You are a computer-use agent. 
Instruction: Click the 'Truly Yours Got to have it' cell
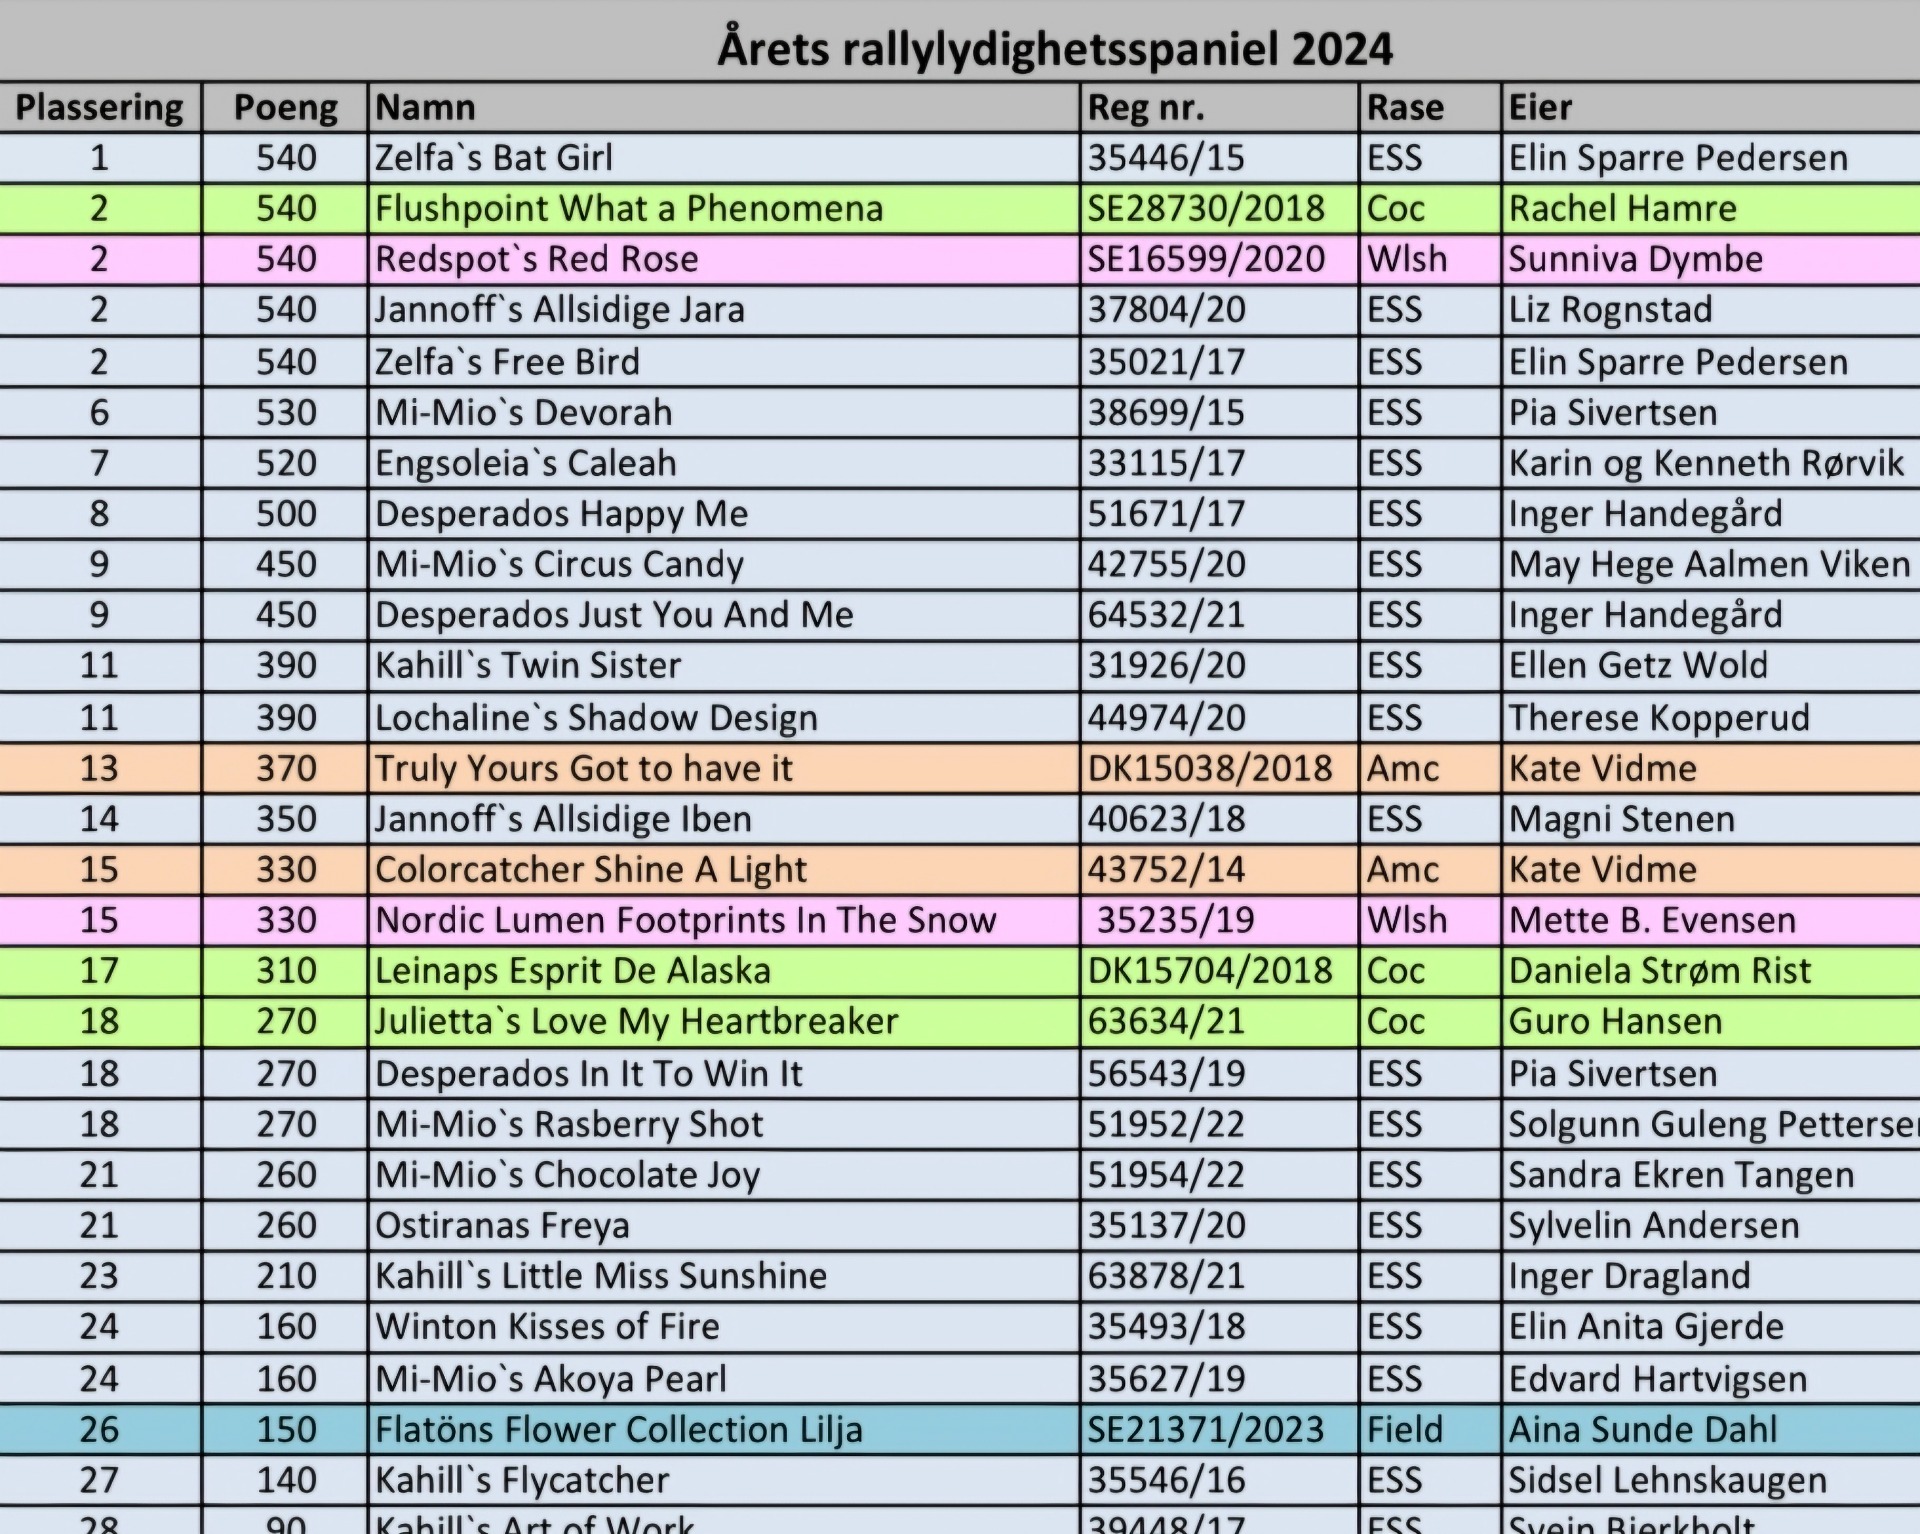click(584, 769)
